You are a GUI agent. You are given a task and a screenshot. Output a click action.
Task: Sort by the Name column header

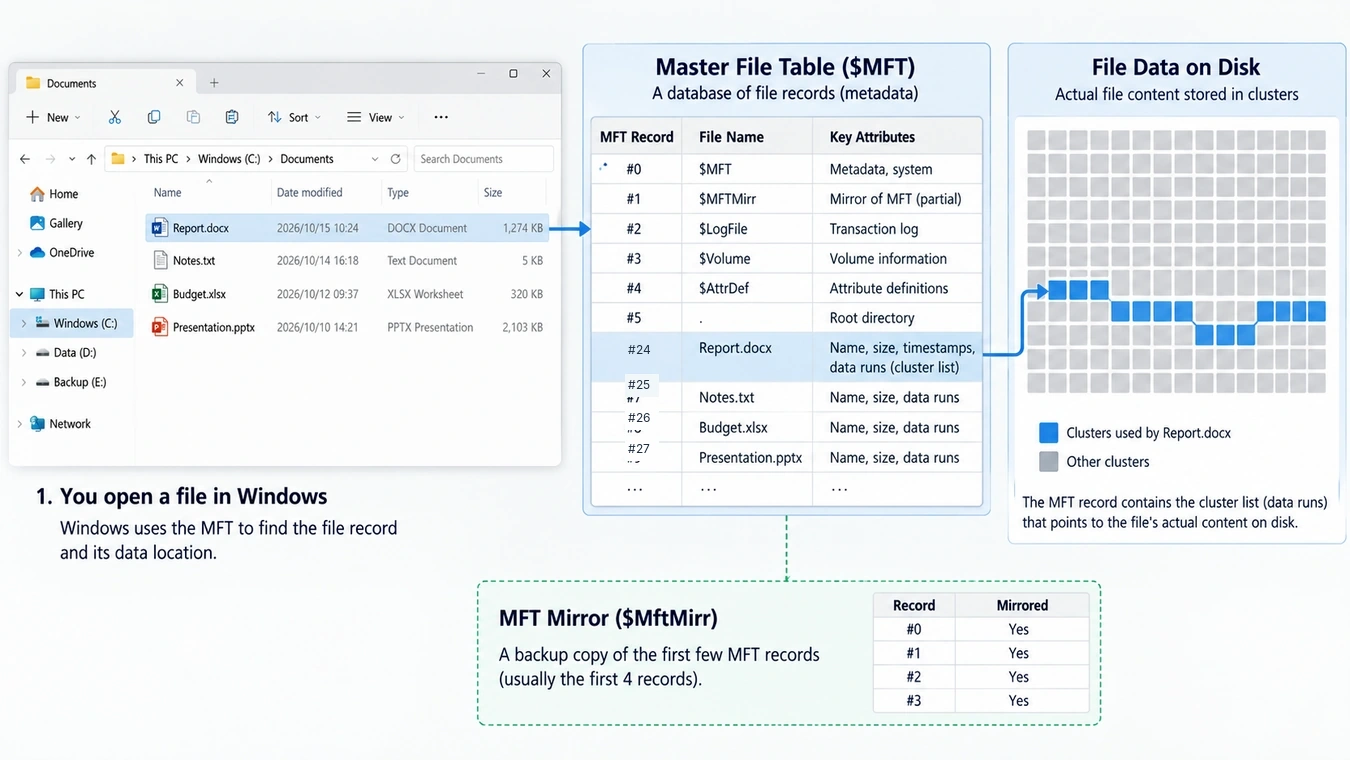[167, 193]
